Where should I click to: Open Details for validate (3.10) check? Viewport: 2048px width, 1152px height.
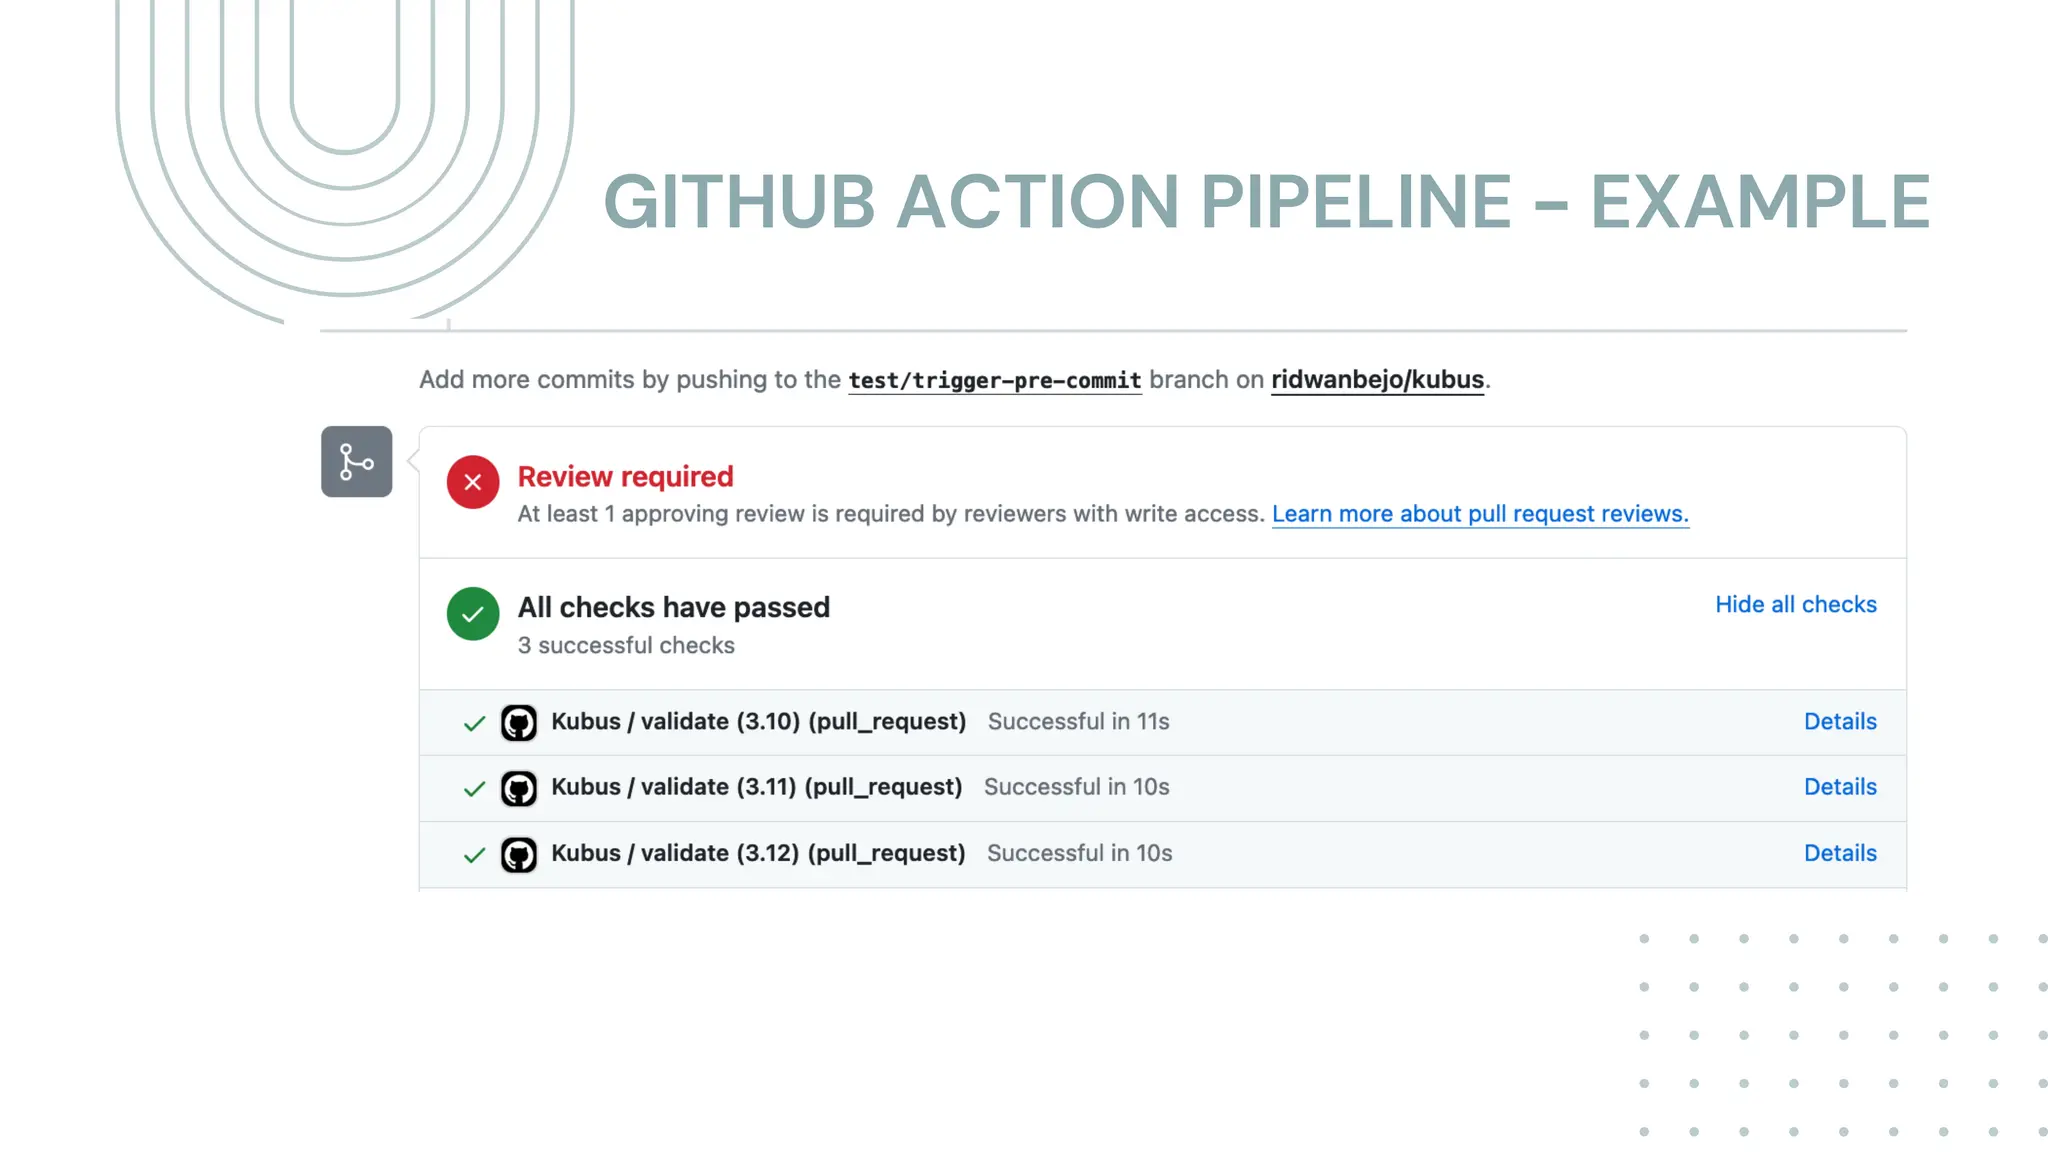tap(1839, 721)
